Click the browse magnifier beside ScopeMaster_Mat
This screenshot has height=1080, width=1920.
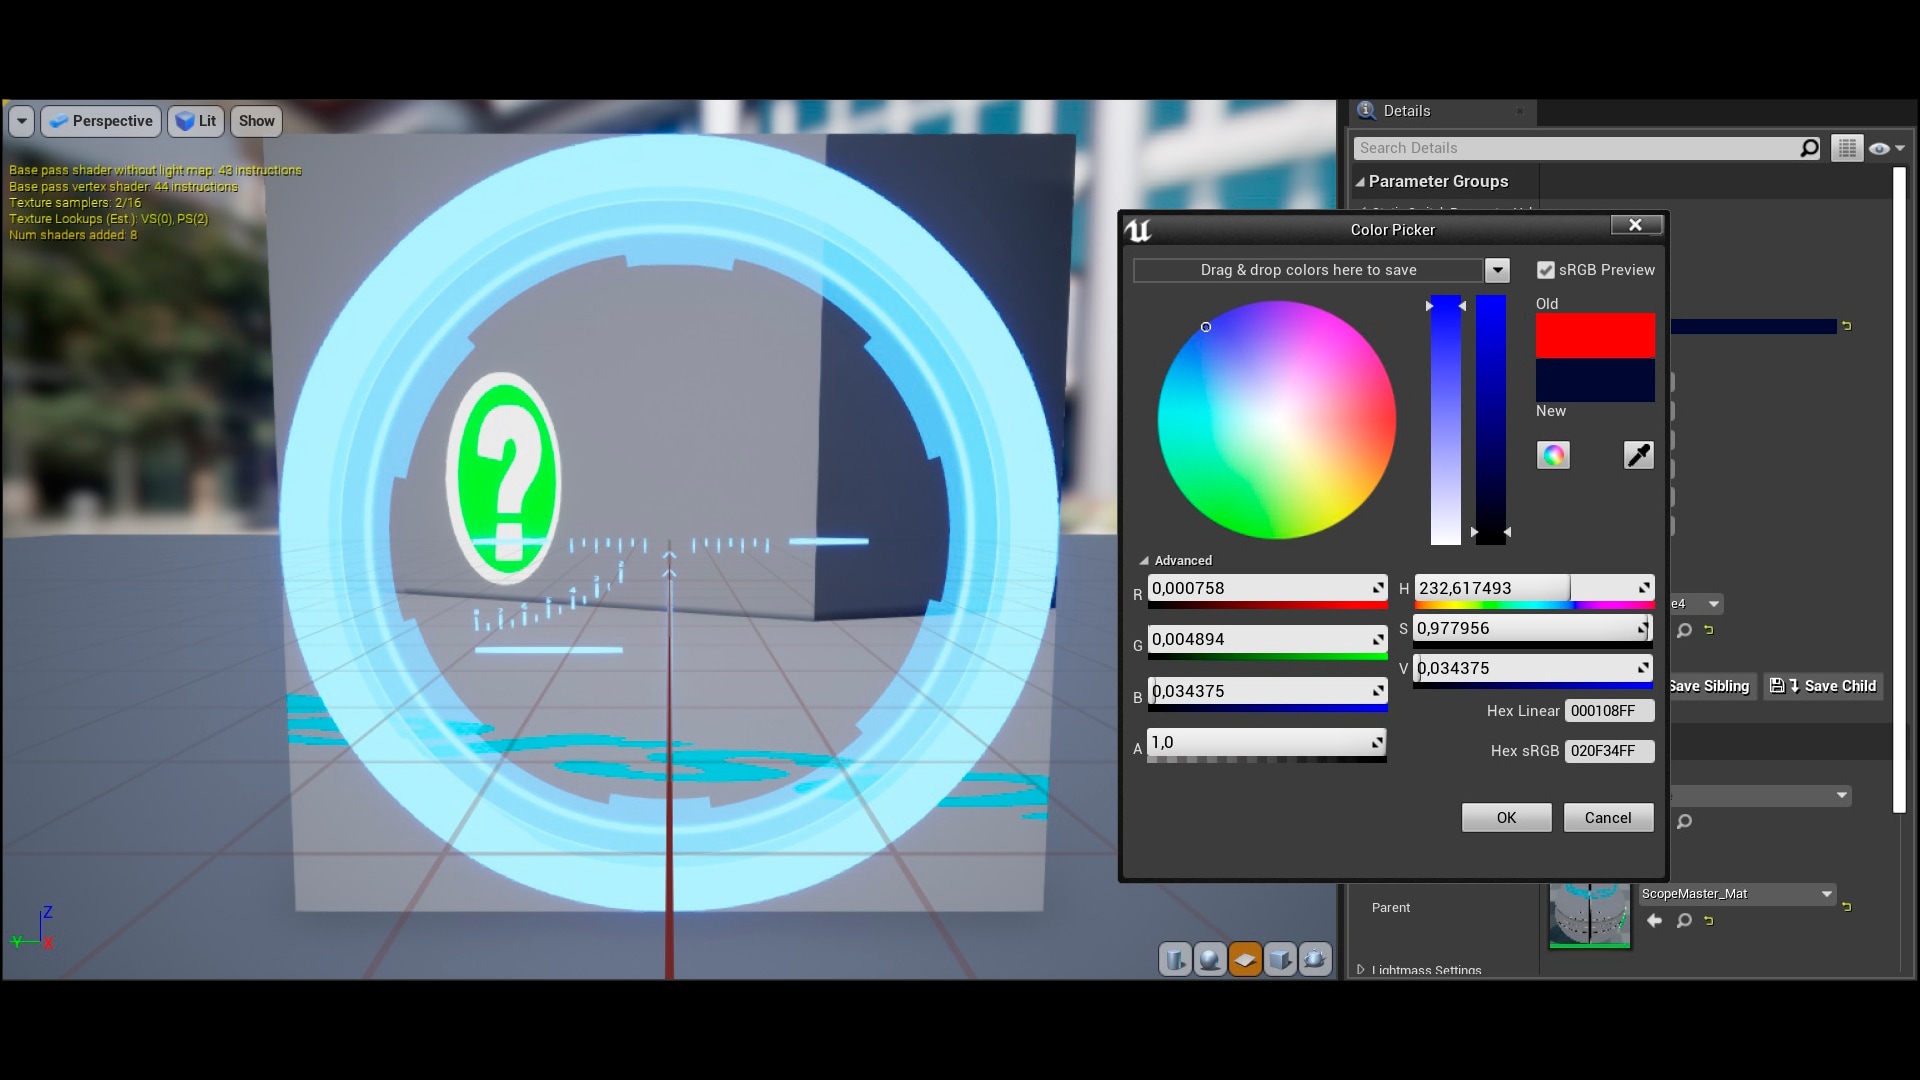pyautogui.click(x=1685, y=921)
